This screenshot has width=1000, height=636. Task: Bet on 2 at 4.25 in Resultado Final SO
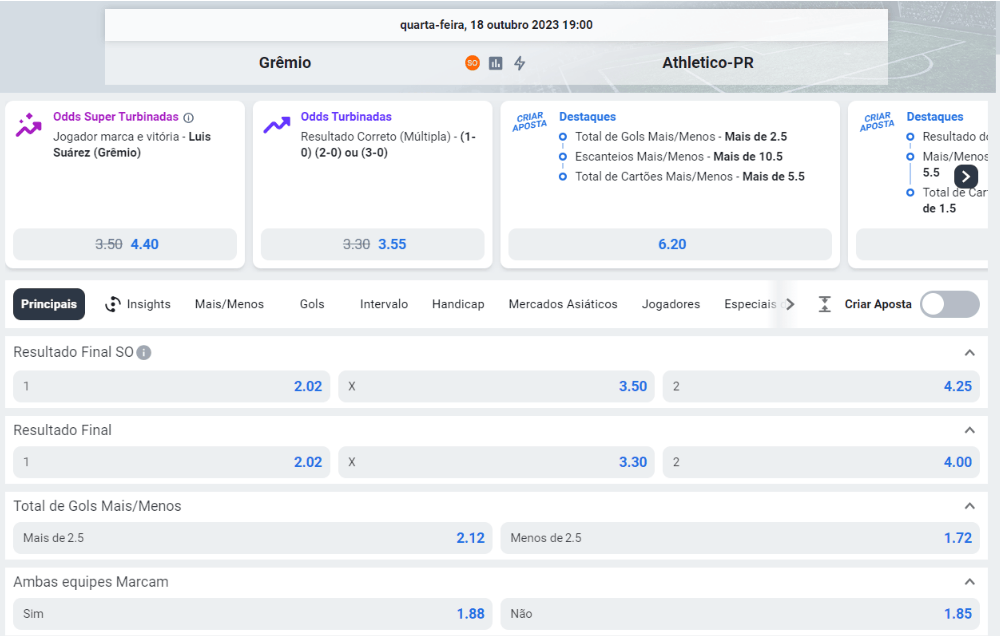[821, 387]
